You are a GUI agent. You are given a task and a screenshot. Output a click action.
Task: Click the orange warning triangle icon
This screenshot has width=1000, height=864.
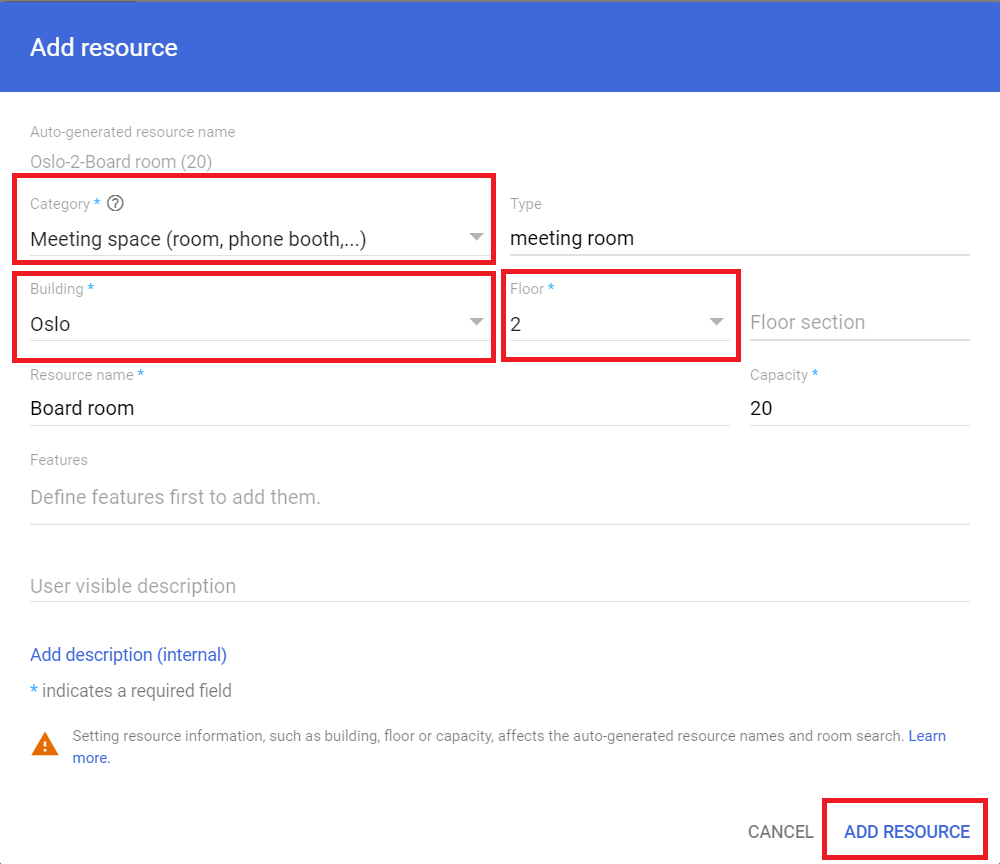pyautogui.click(x=45, y=745)
